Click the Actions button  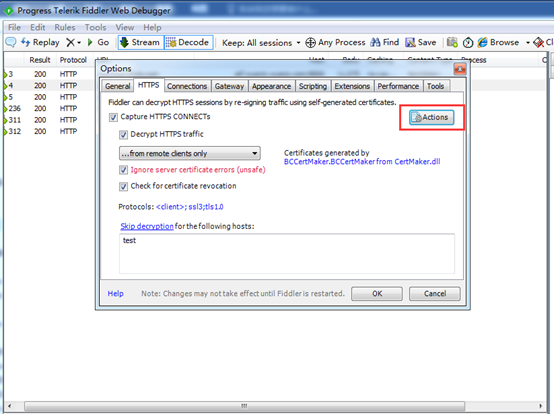click(431, 117)
